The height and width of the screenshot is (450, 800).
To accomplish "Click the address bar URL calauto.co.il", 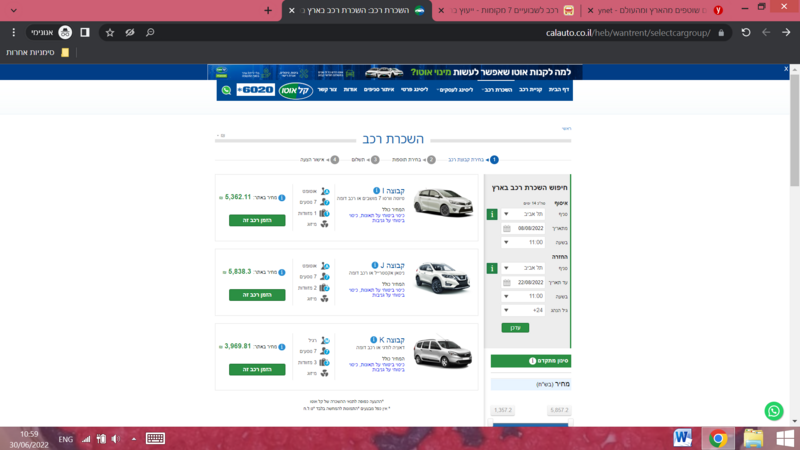I will point(628,33).
